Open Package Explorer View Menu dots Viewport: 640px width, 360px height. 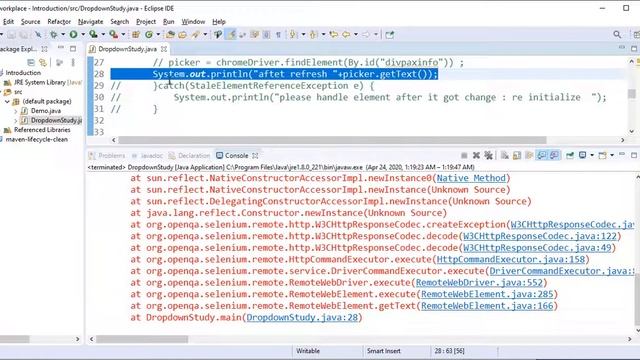[x=73, y=62]
